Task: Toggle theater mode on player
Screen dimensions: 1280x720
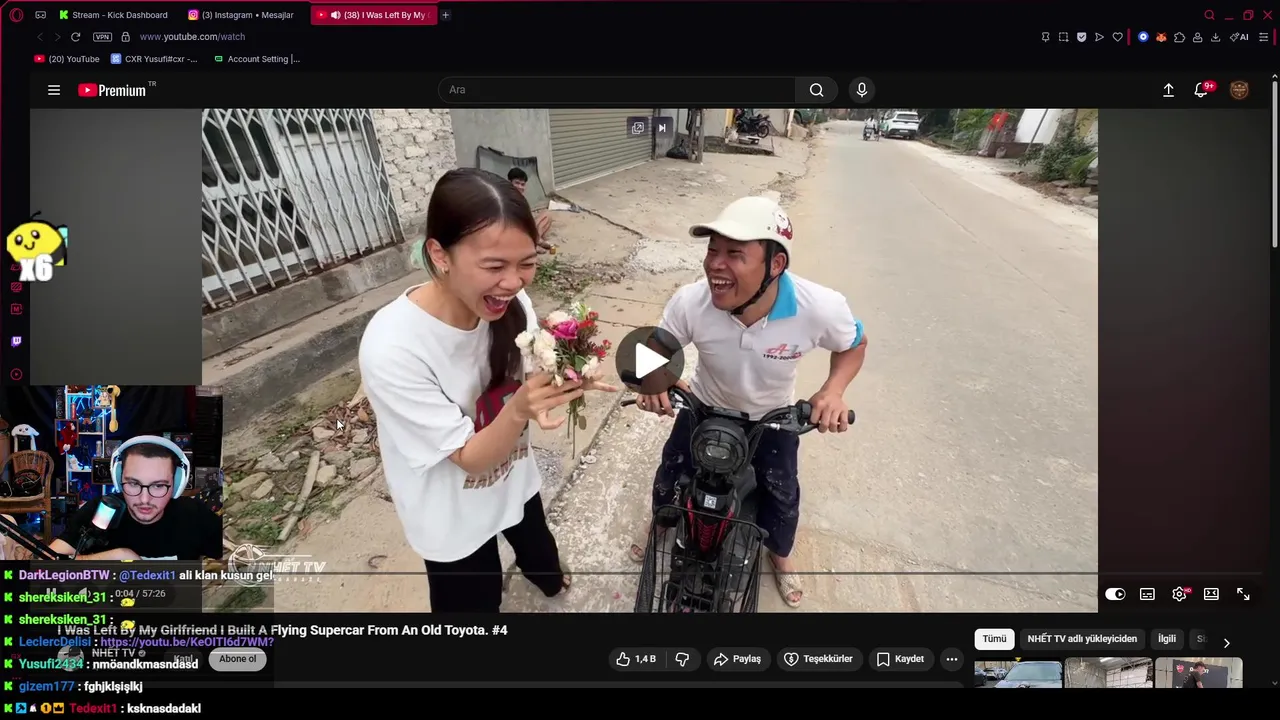Action: pos(1211,594)
